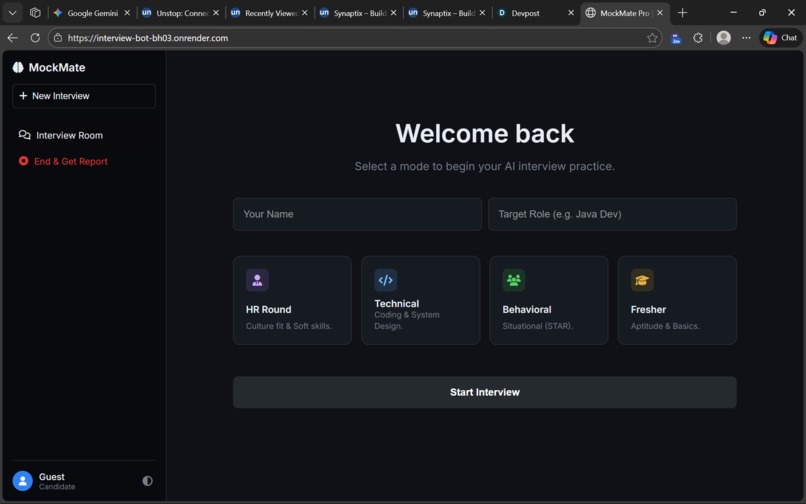Open a new browser tab with plus
806x504 pixels.
tap(682, 13)
